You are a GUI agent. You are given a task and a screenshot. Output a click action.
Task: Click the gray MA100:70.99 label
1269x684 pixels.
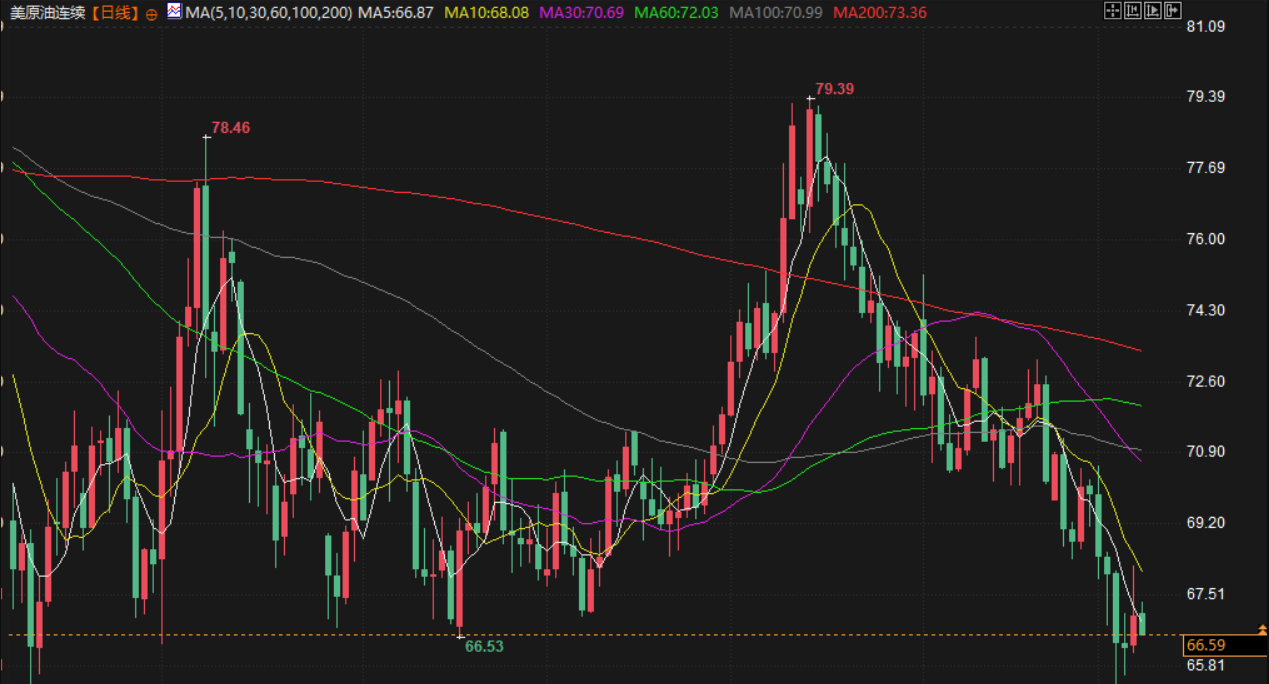(x=777, y=12)
